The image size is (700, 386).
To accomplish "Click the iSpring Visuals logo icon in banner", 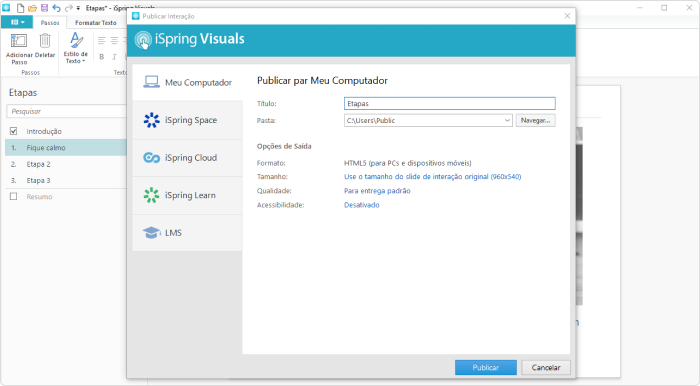I will (x=143, y=40).
